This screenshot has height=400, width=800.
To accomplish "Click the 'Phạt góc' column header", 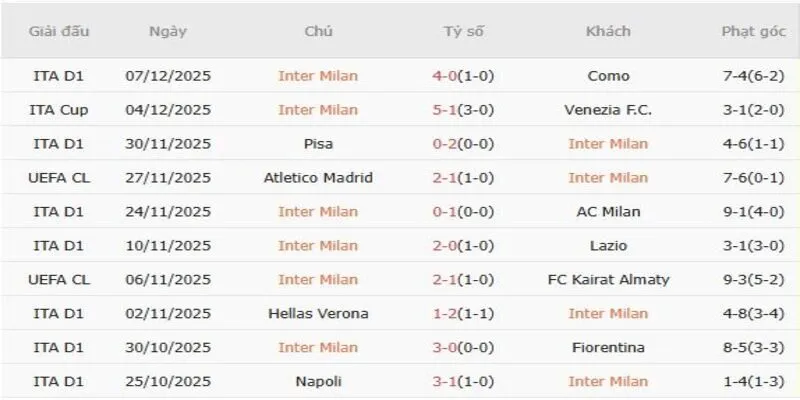I will [755, 31].
